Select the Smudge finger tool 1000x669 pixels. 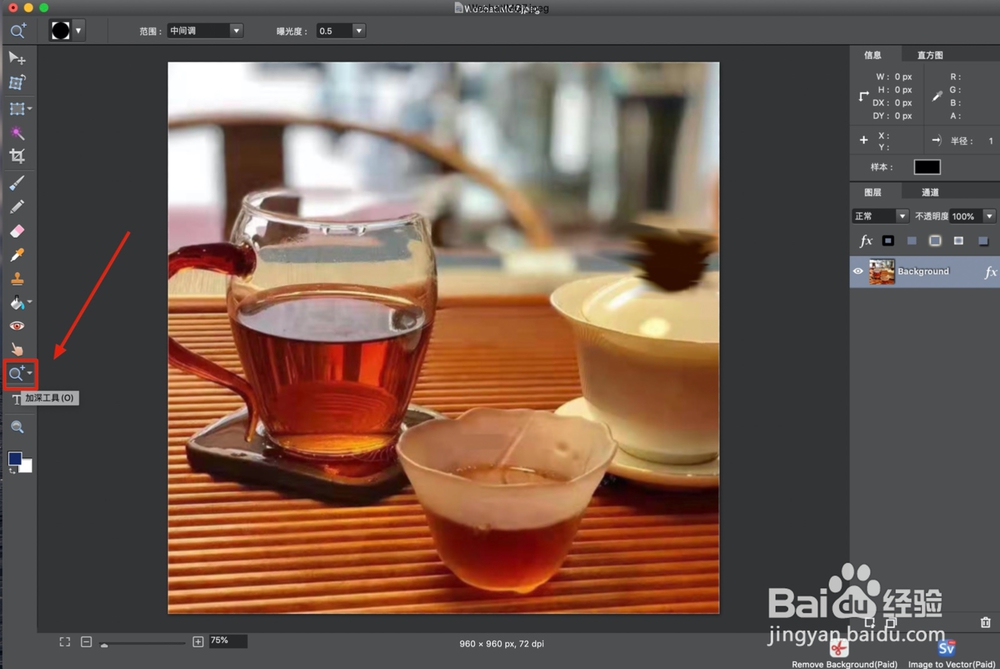17,349
